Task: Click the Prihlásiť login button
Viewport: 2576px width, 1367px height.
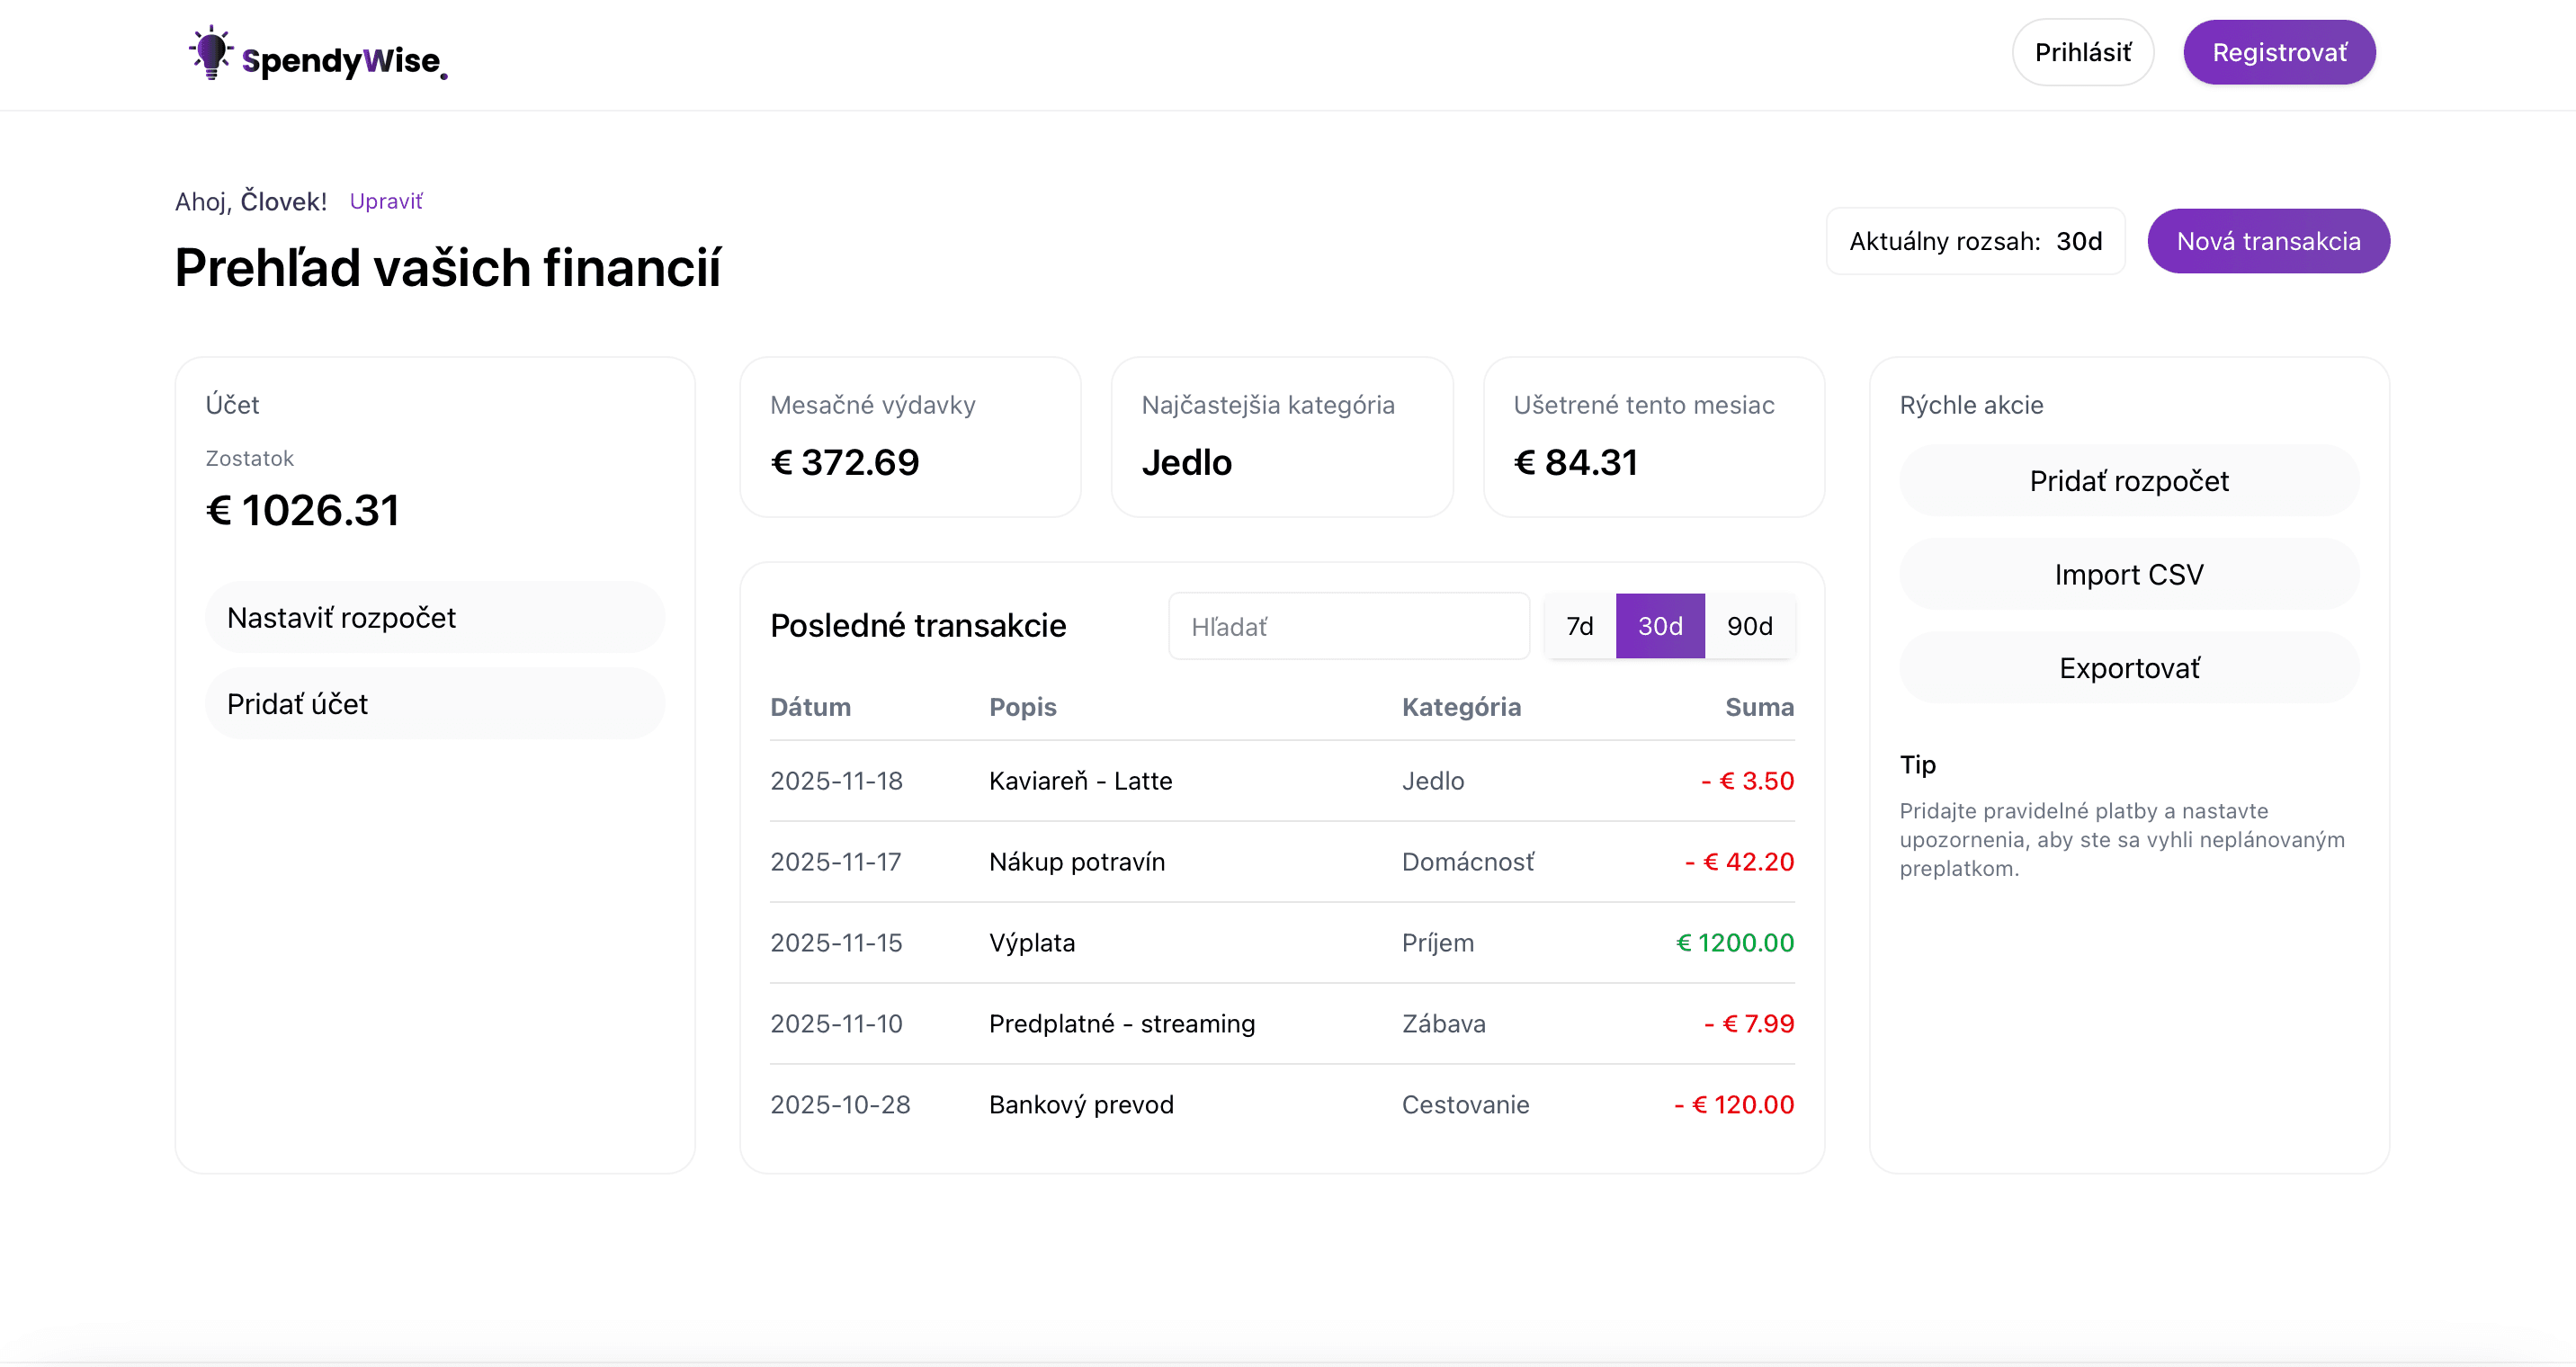Action: pyautogui.click(x=2082, y=53)
